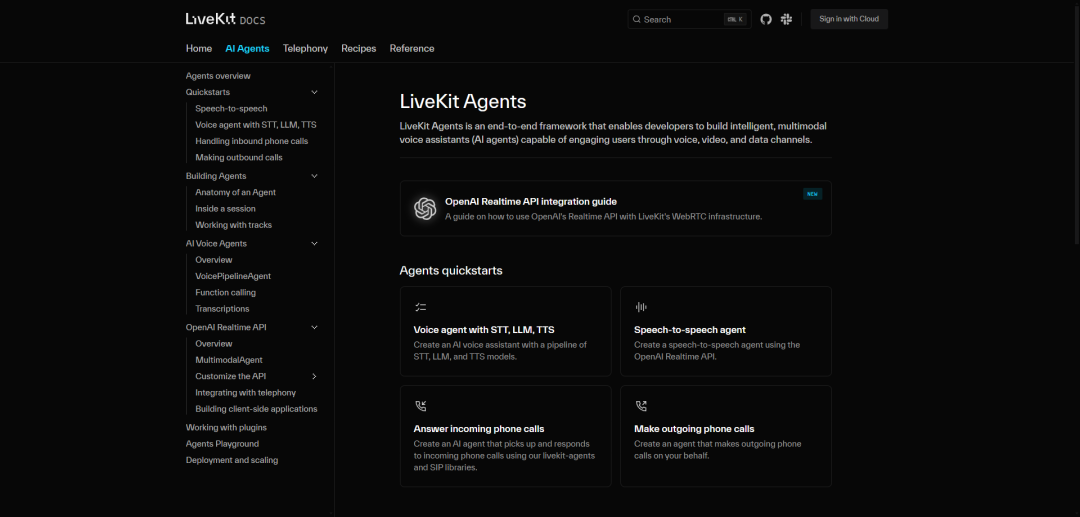Open Integrating with telephony page
This screenshot has height=517, width=1080.
click(x=245, y=392)
